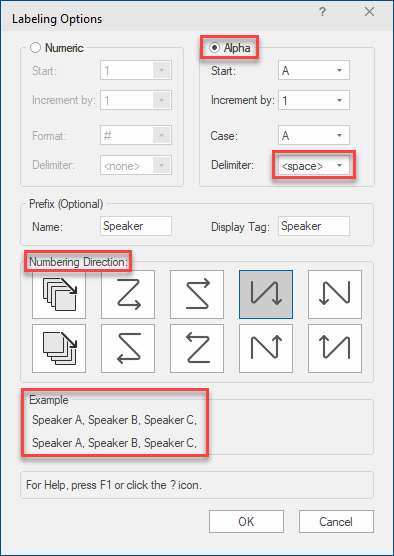Pick N-pattern direction with up arrow on right

266,348
